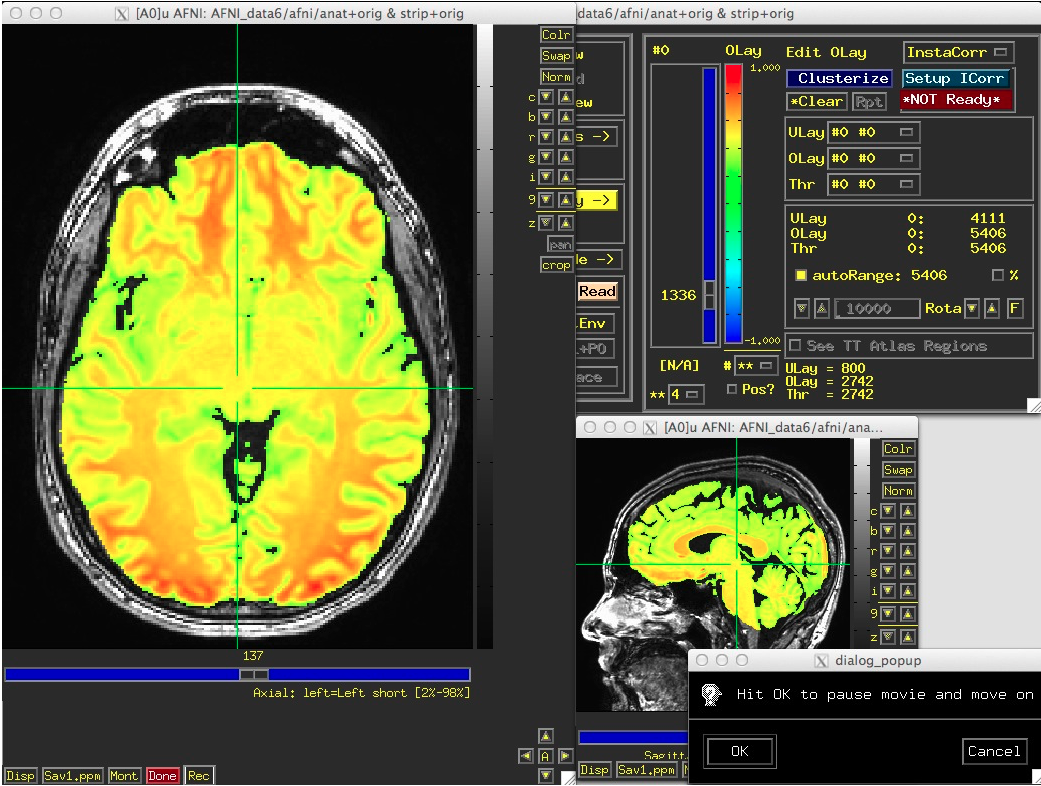Click the down arrow of the axial arrowpad
Screen dimensions: 1041x786
click(x=546, y=775)
